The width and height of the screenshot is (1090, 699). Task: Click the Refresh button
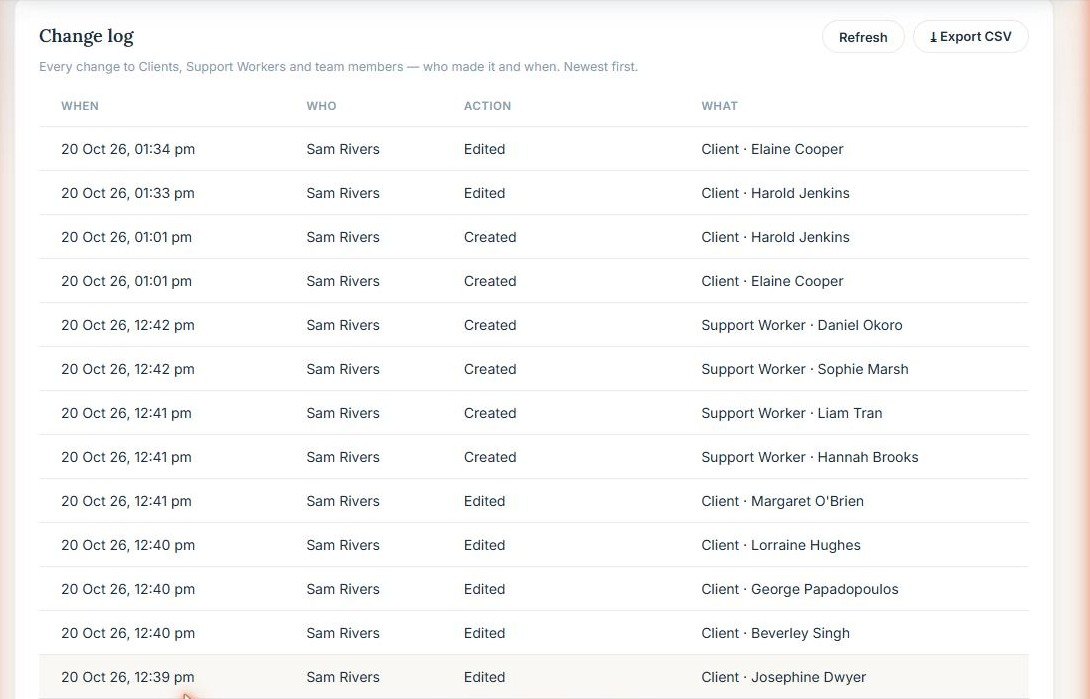[x=863, y=37]
